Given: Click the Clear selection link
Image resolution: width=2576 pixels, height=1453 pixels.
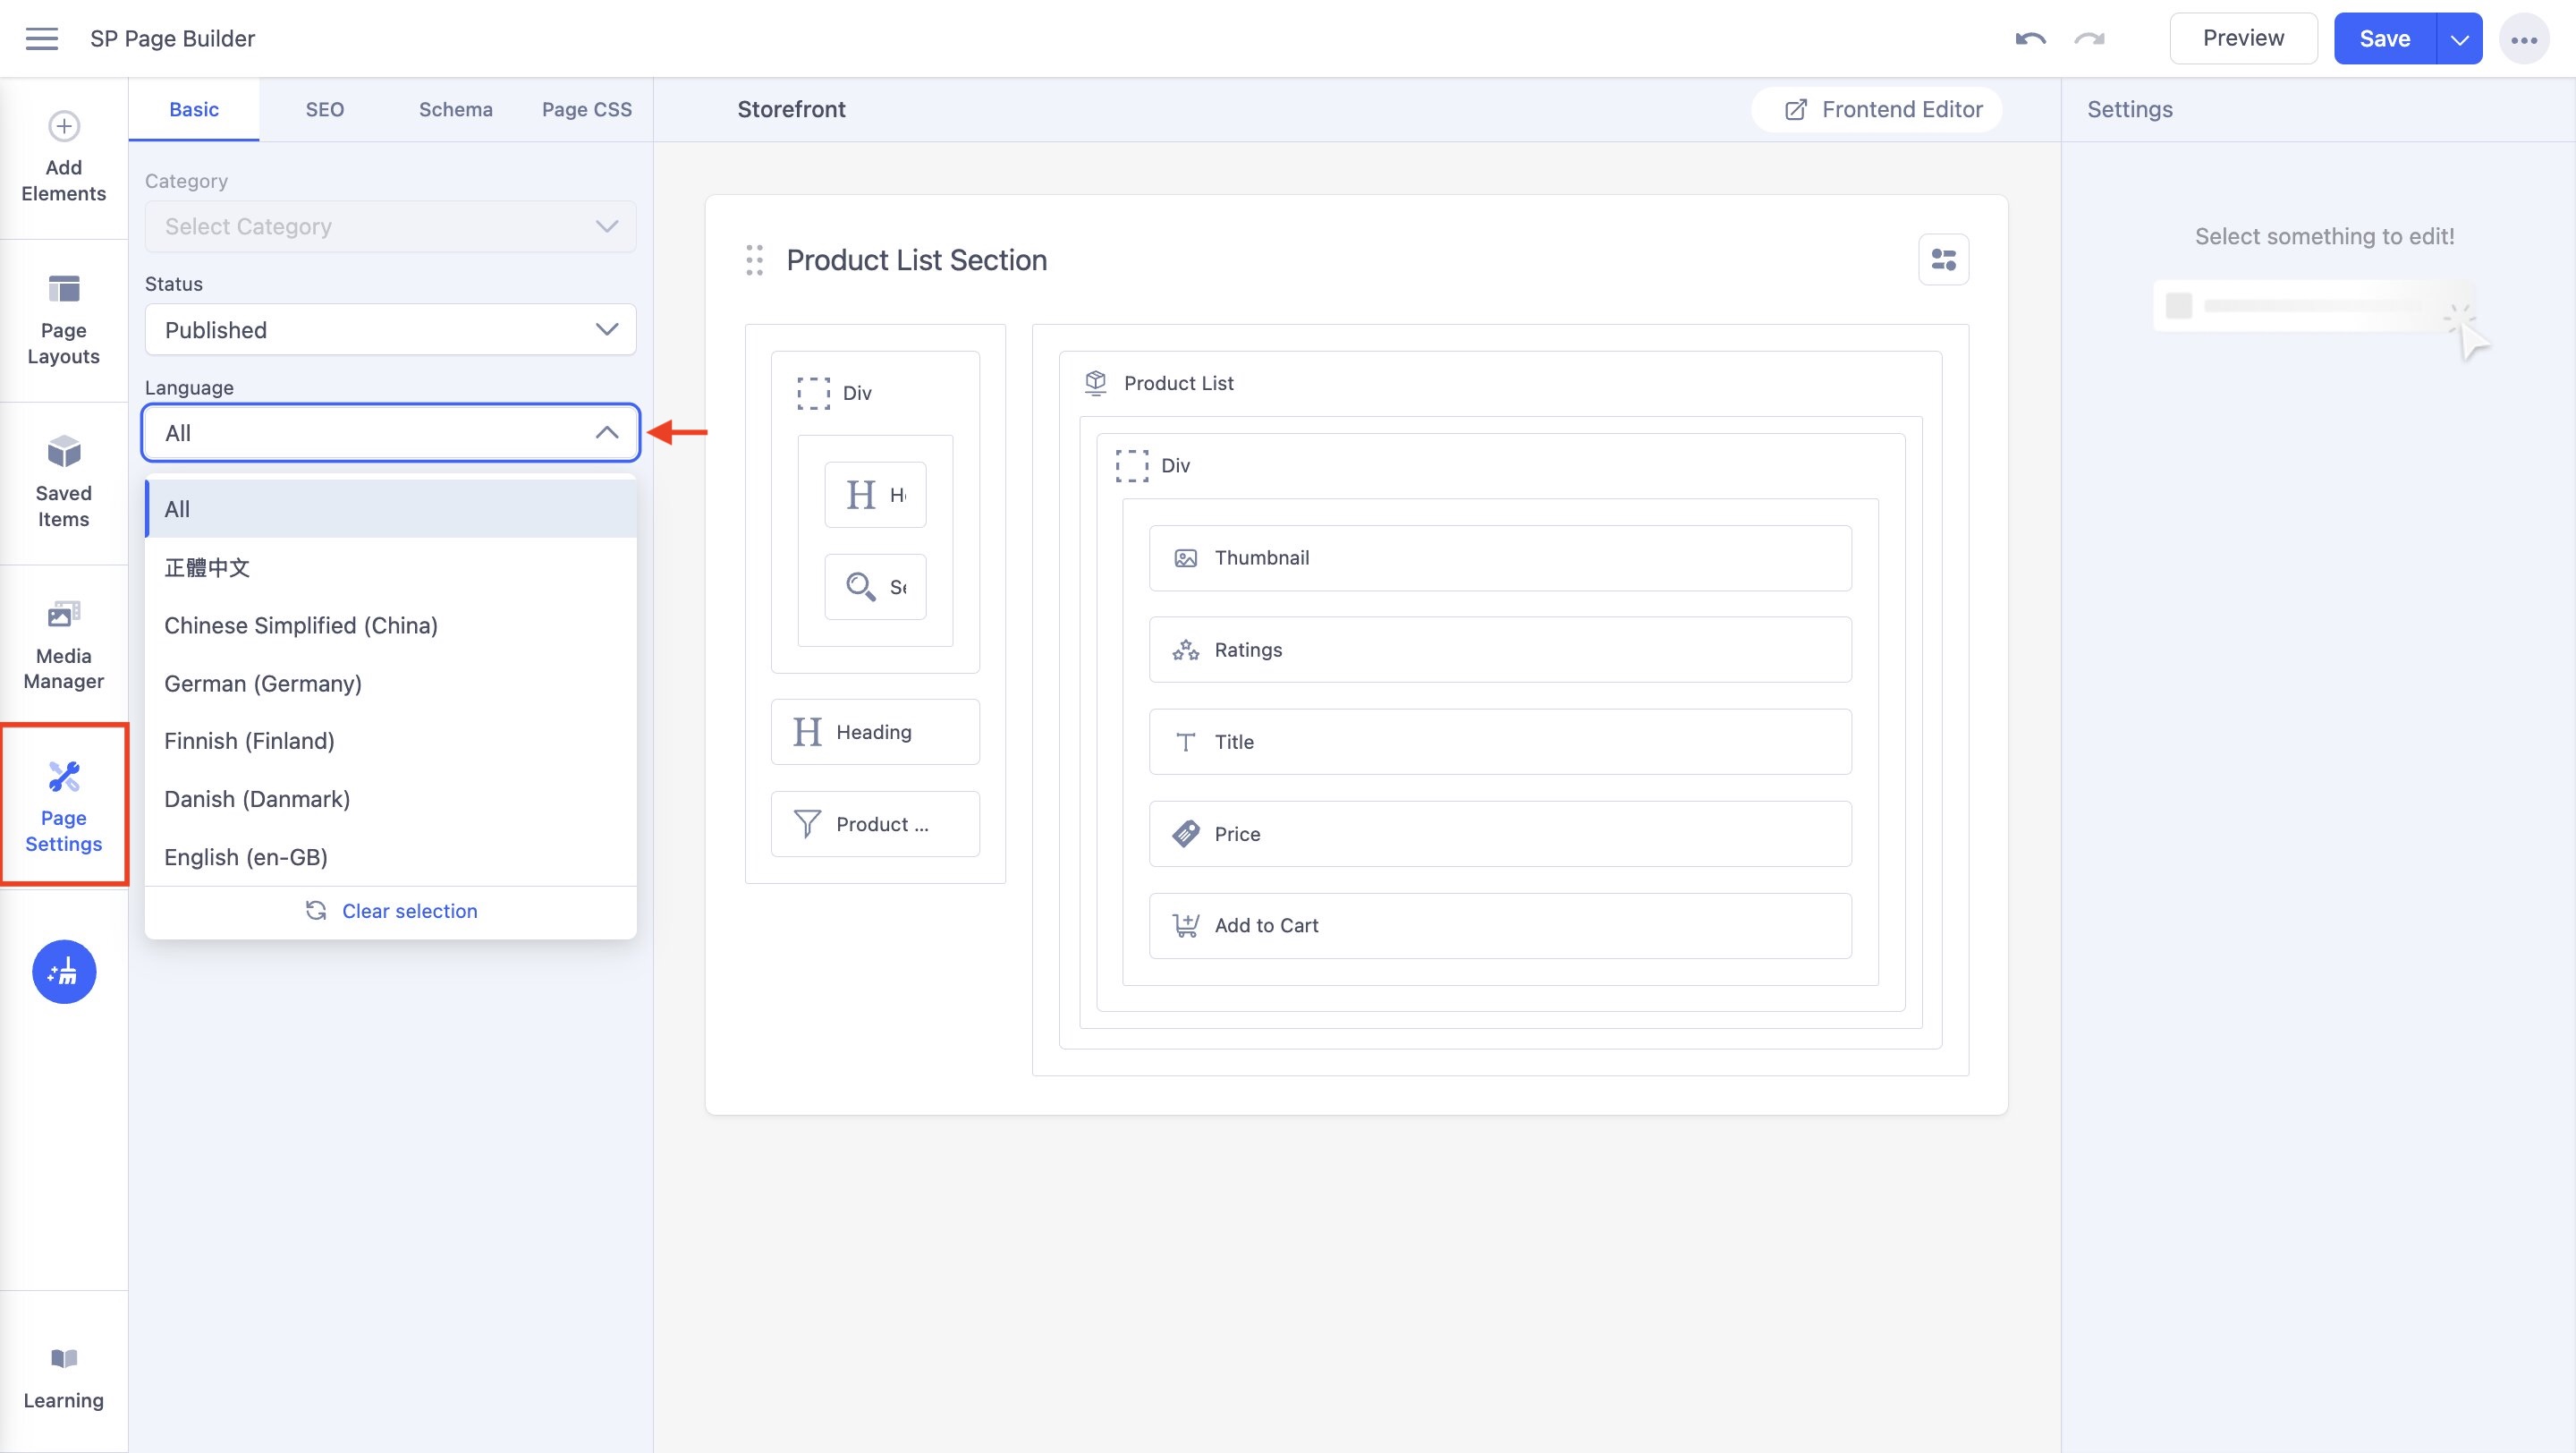Looking at the screenshot, I should tap(391, 911).
